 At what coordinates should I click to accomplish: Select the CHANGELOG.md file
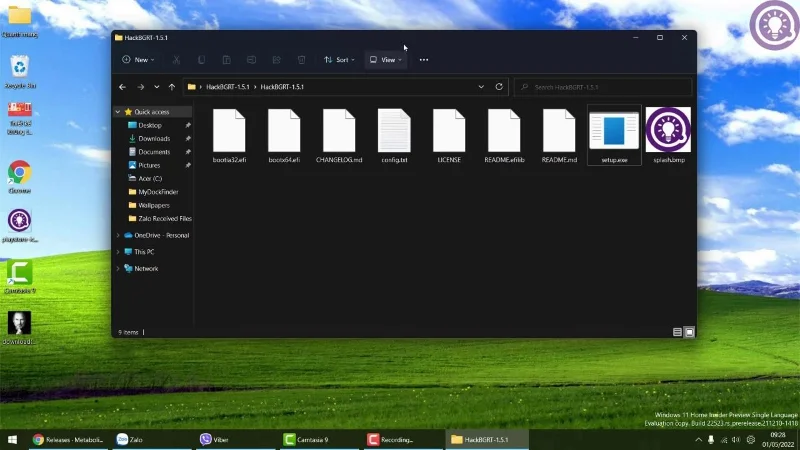339,135
